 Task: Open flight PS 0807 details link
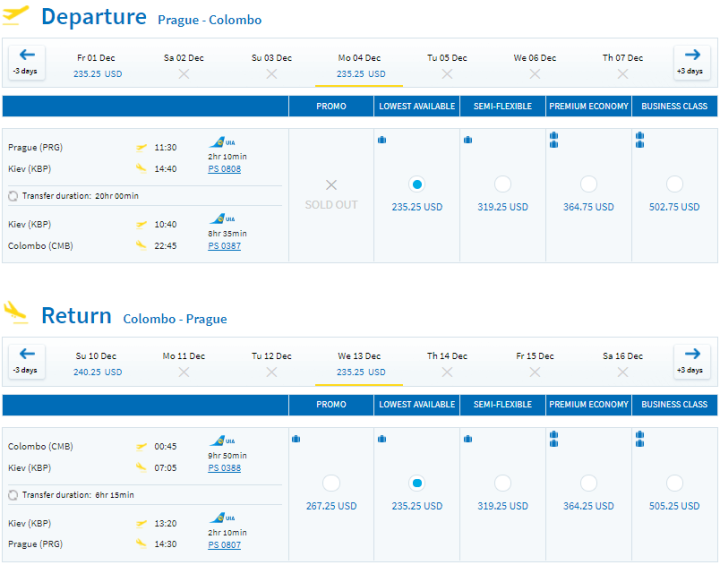click(x=224, y=545)
